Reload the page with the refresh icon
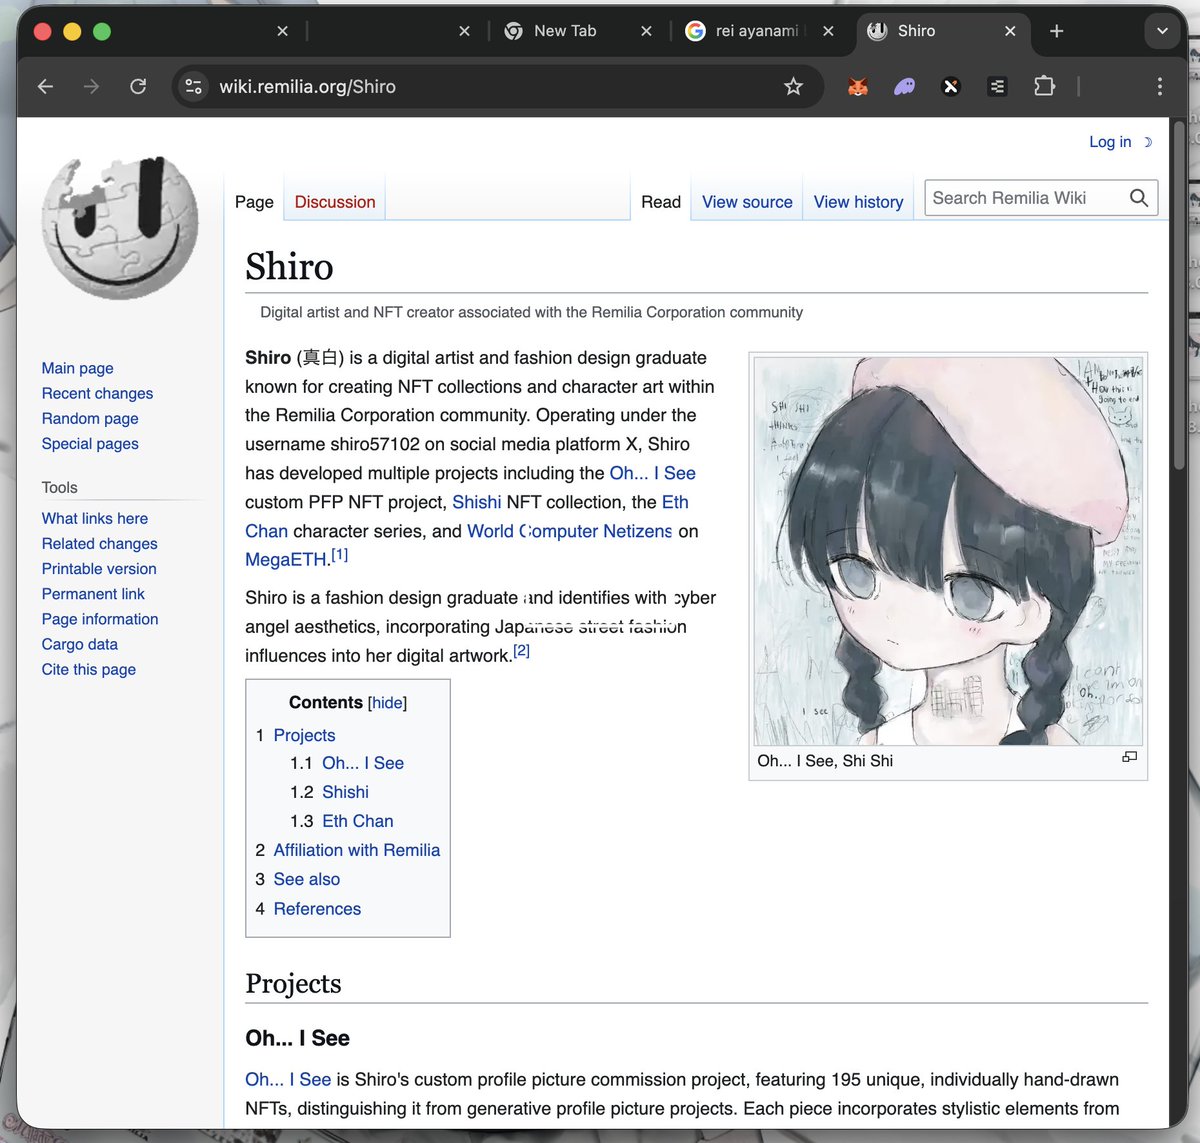 pos(138,87)
